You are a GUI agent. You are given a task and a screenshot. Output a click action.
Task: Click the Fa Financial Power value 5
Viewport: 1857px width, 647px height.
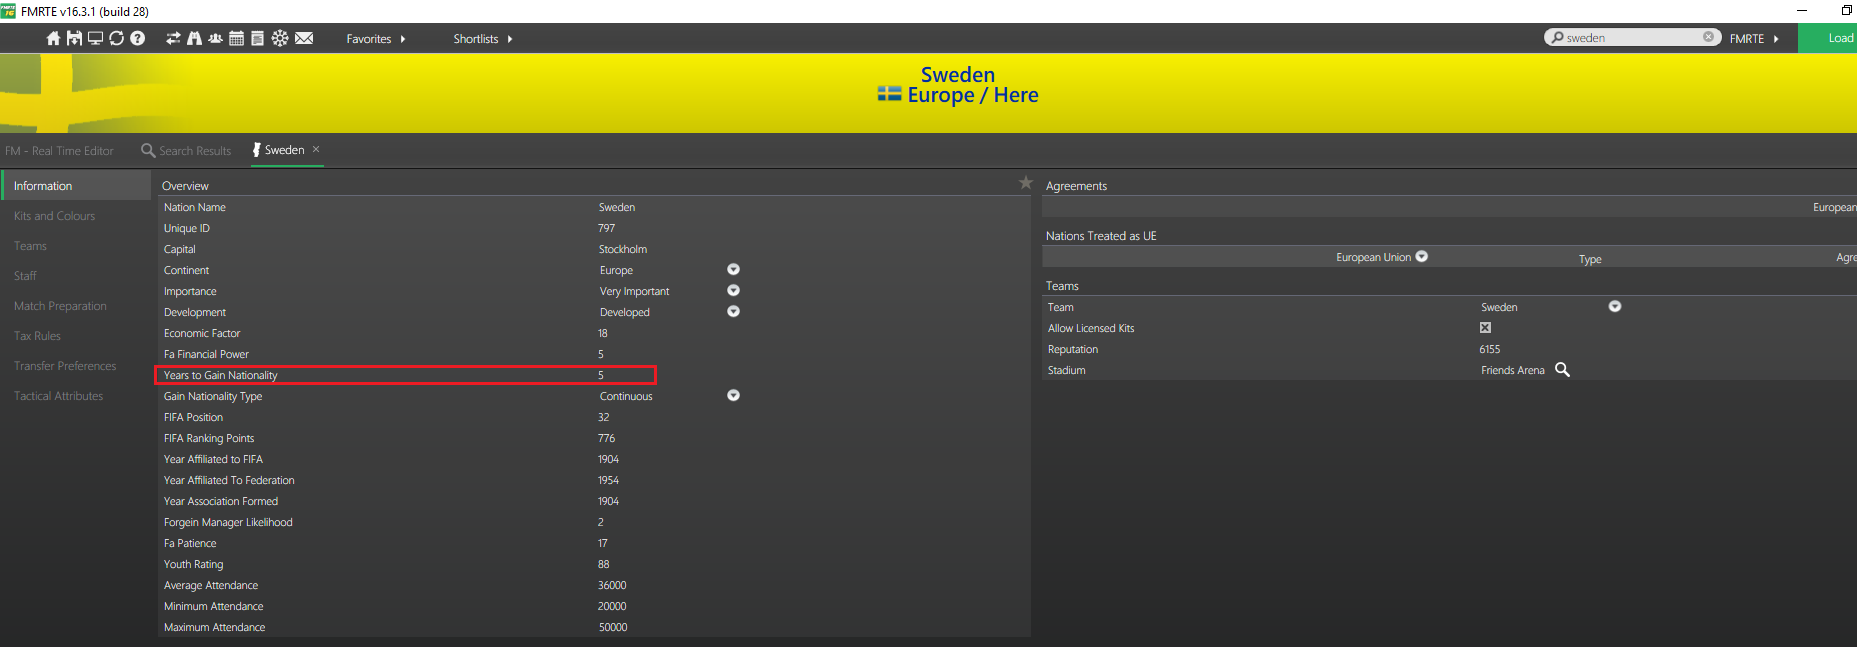click(x=601, y=354)
